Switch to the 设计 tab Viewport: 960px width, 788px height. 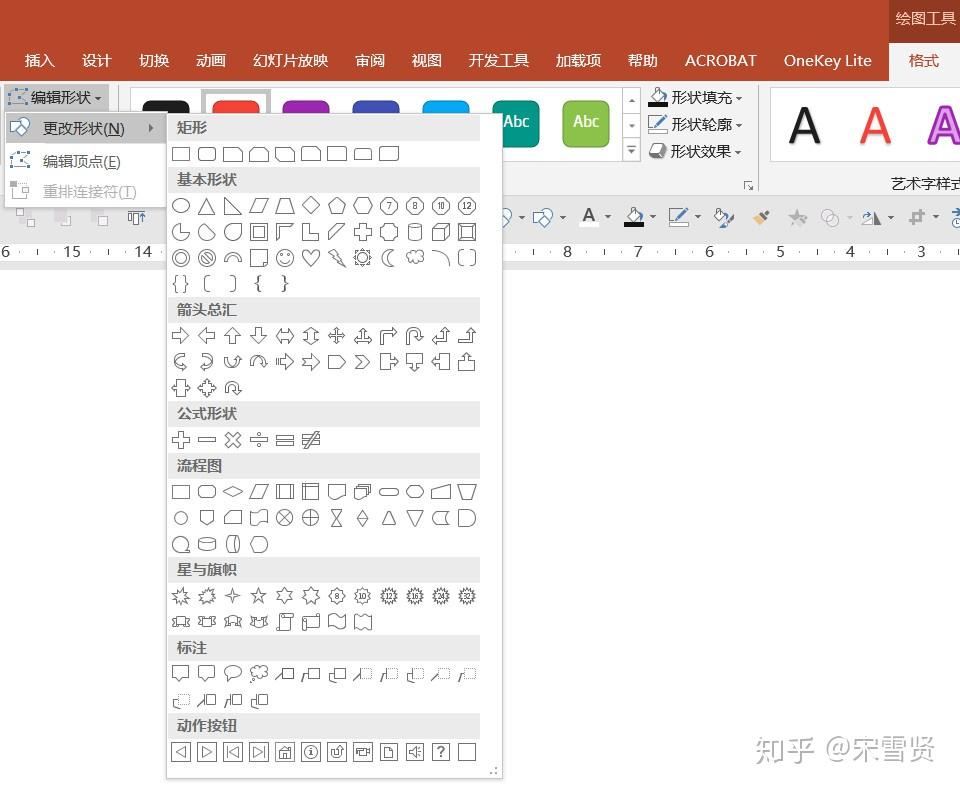[x=97, y=61]
